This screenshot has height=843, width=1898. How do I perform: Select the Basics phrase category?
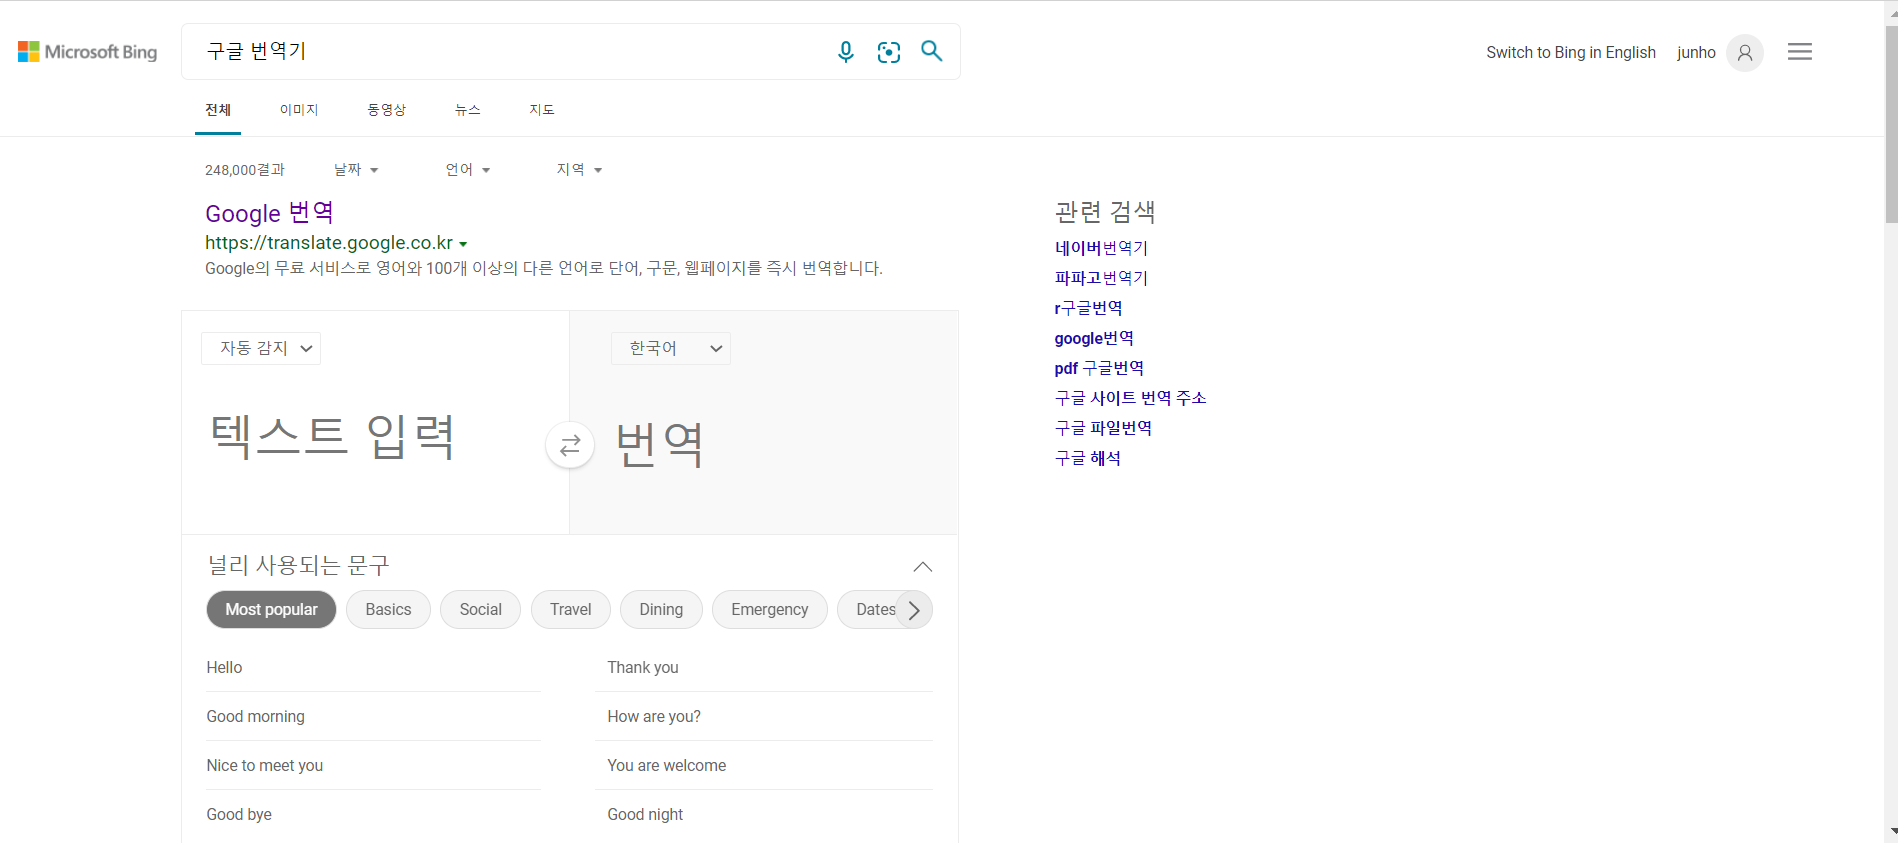click(x=388, y=610)
